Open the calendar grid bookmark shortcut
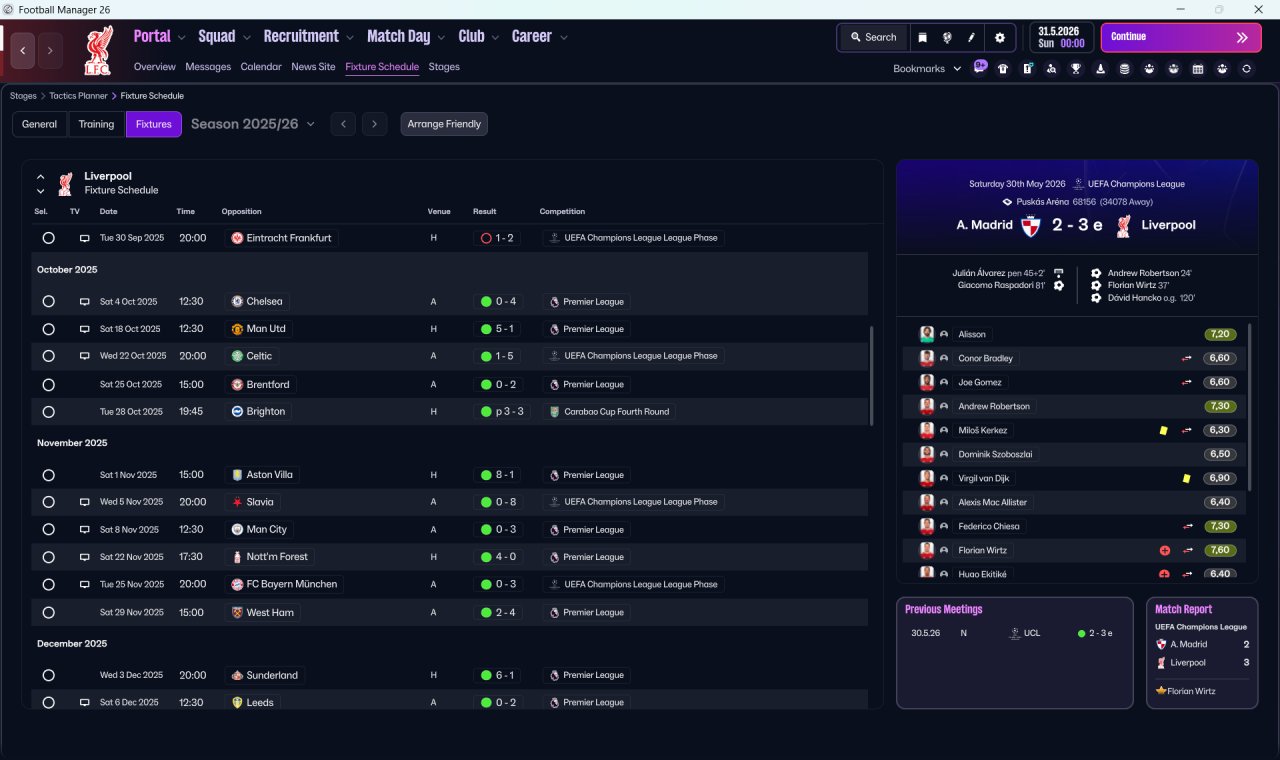The width and height of the screenshot is (1280, 760). tap(1198, 69)
